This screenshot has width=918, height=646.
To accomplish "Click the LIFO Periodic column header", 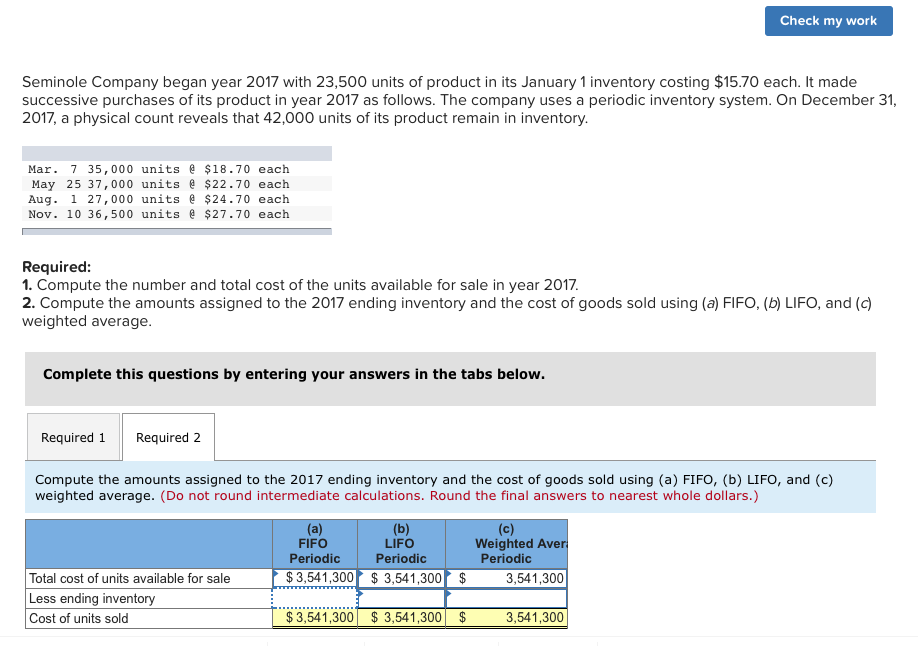I will click(400, 544).
